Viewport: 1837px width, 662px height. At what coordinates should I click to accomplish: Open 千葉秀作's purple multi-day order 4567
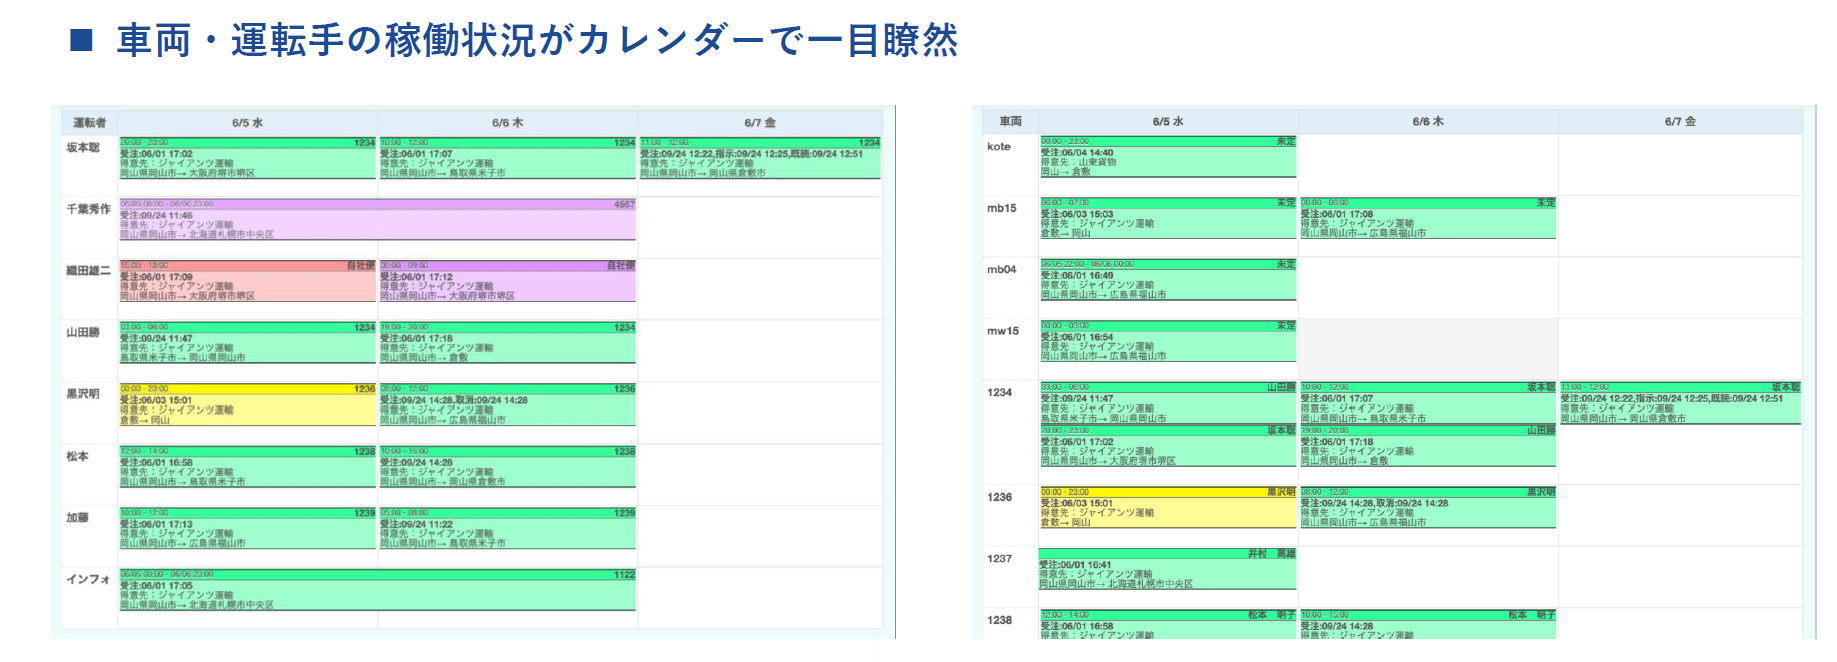[377, 220]
